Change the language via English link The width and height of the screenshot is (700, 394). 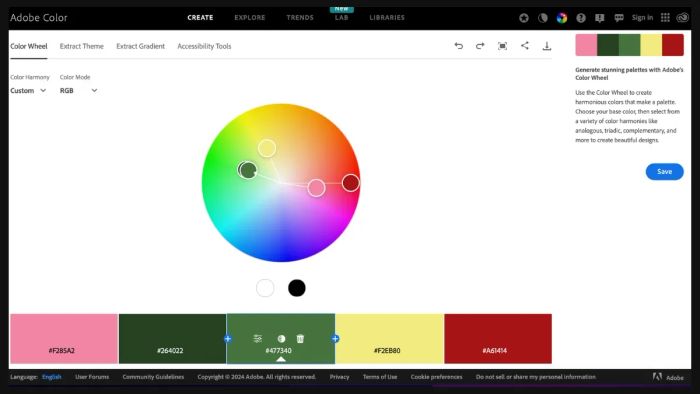[x=52, y=377]
